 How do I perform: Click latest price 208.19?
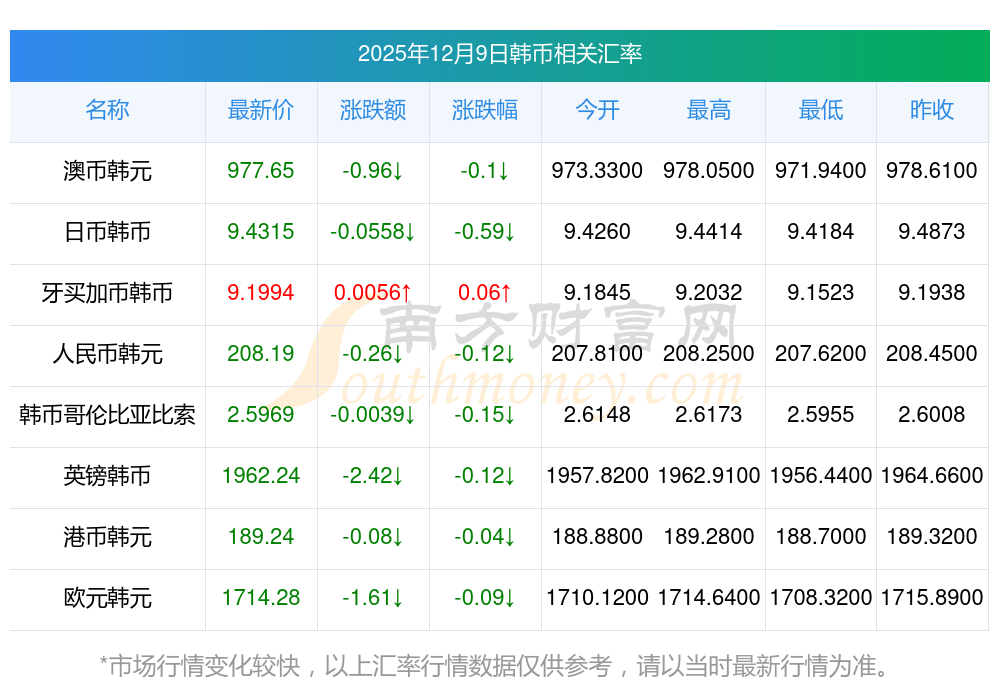point(261,353)
